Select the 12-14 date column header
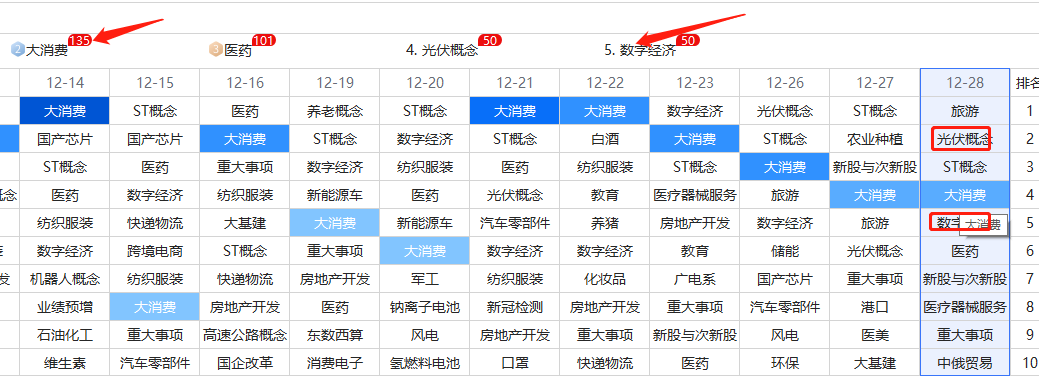The image size is (1039, 381). click(x=65, y=83)
